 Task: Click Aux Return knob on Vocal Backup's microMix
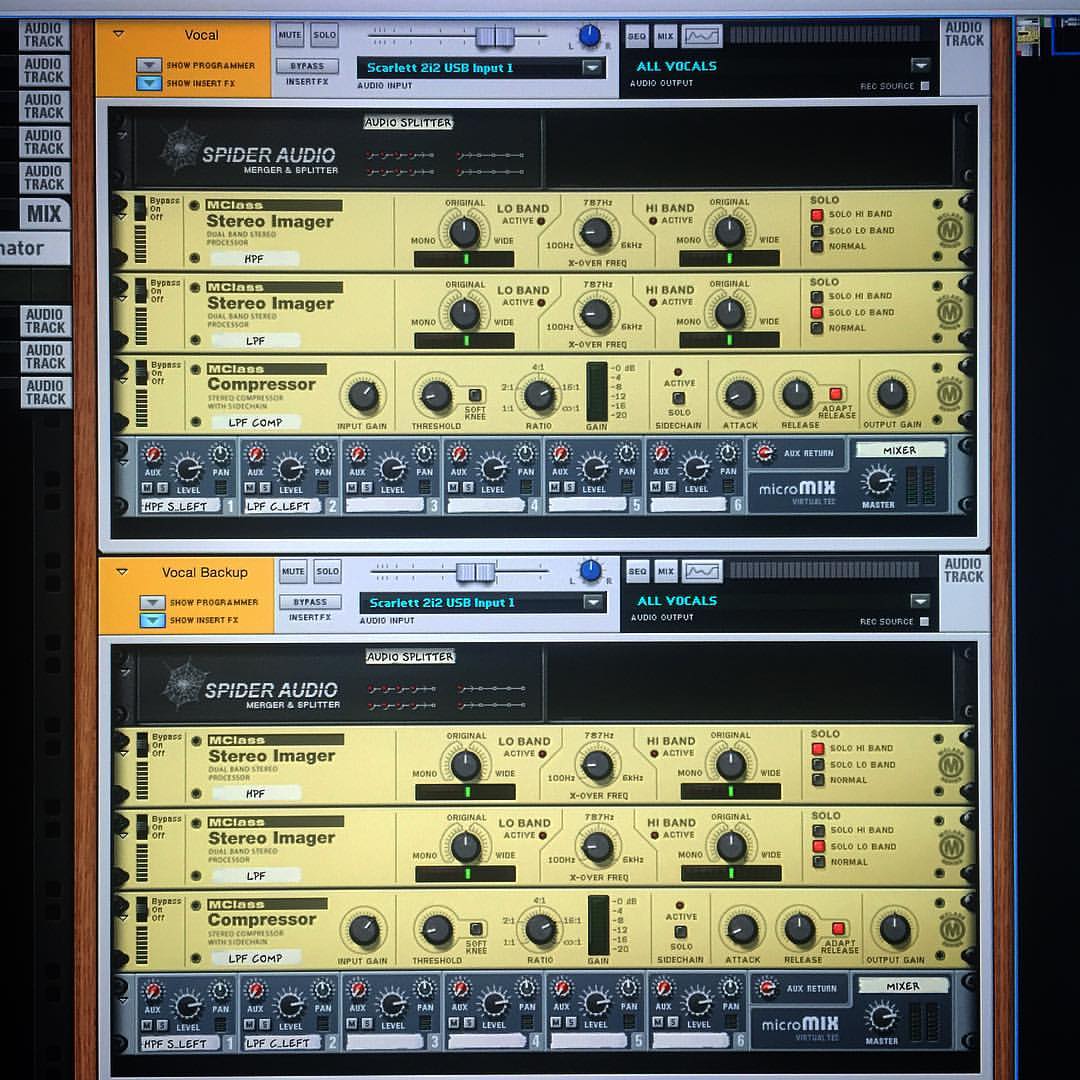pyautogui.click(x=767, y=988)
